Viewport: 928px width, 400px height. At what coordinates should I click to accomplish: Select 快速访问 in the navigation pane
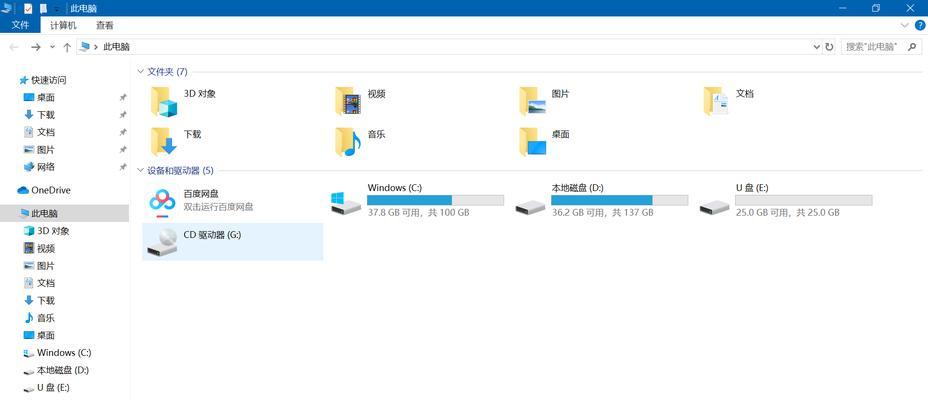pos(49,80)
